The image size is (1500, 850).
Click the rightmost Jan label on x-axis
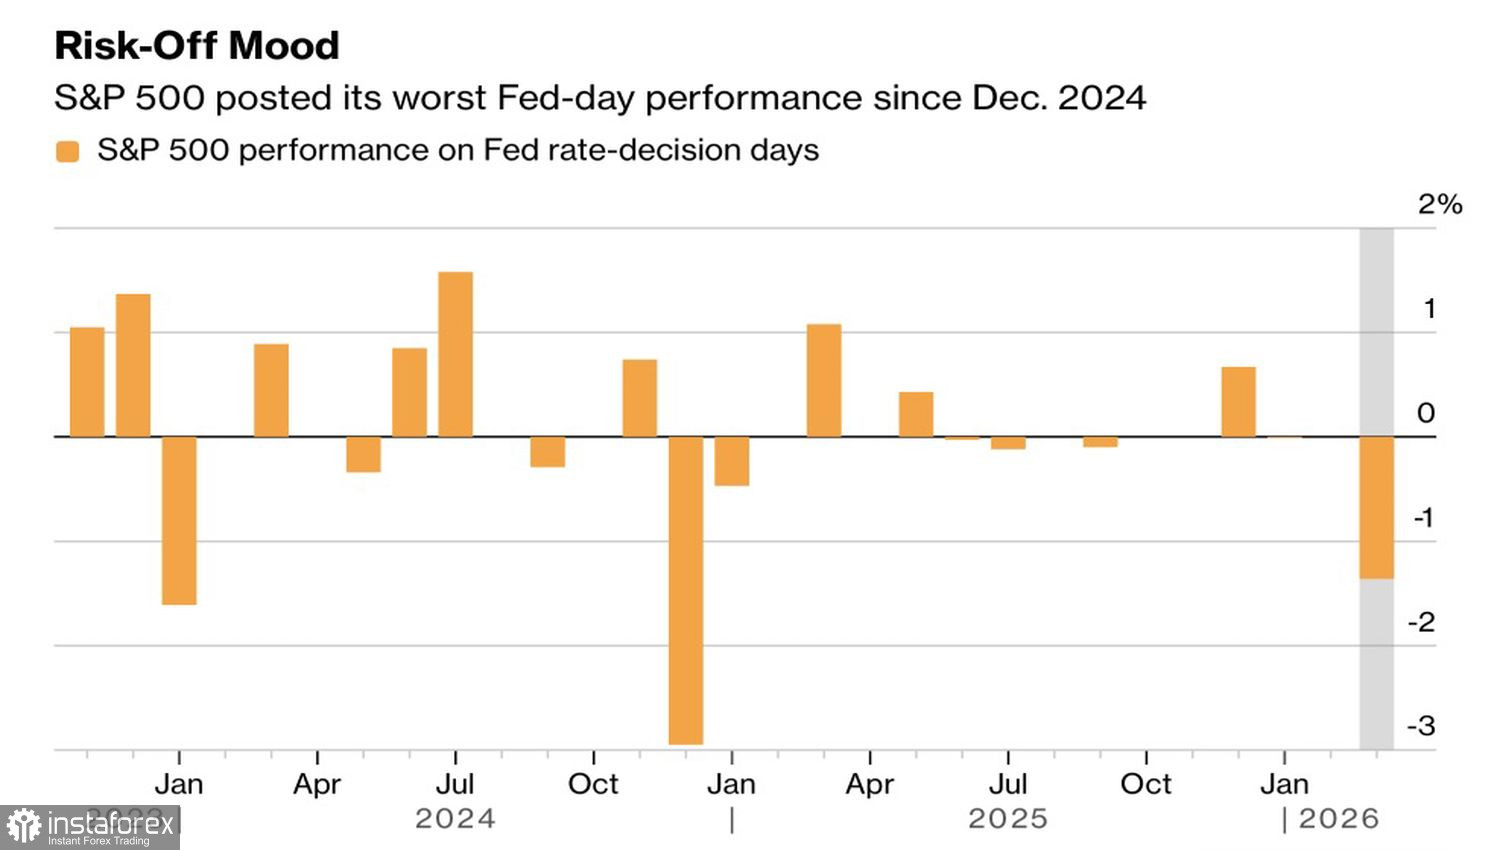(1284, 784)
